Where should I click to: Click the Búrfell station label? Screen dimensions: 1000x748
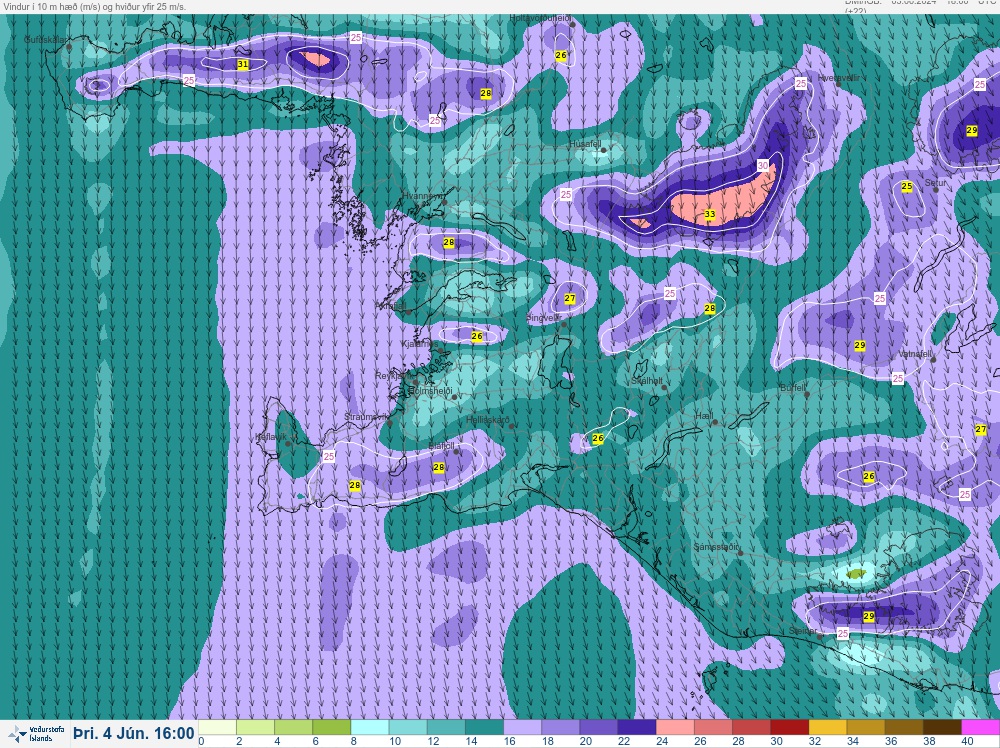793,388
